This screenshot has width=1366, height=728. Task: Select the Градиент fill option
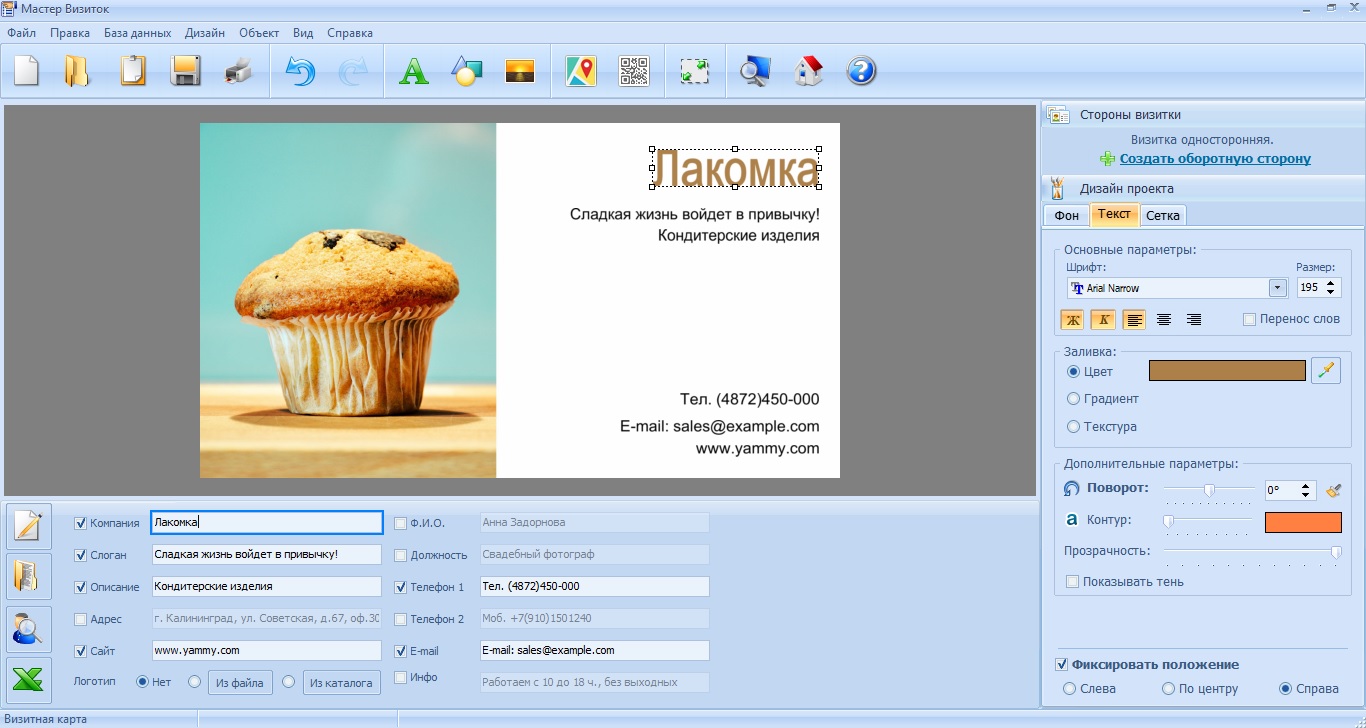(1074, 399)
